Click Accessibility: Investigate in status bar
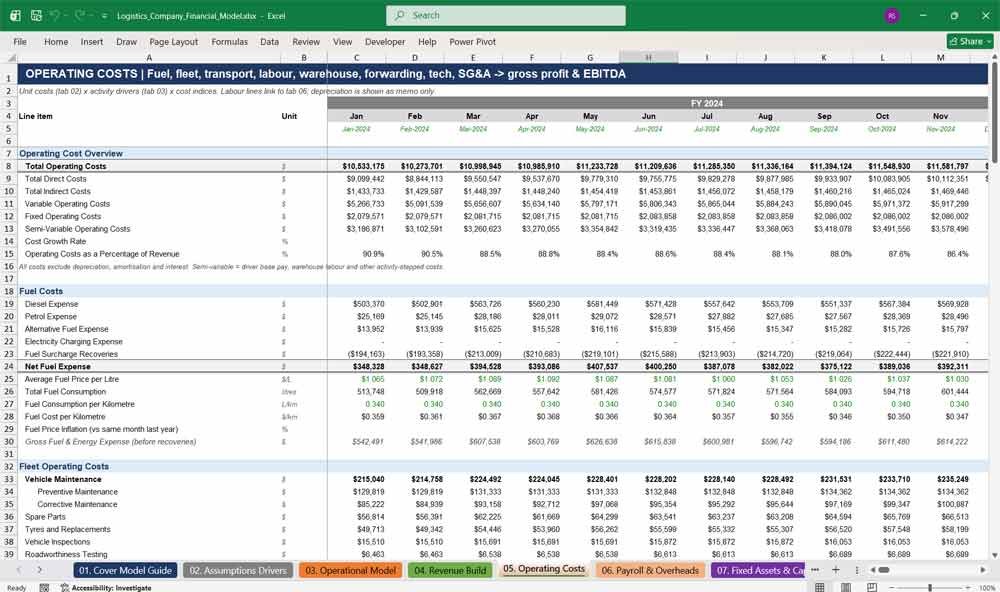Screen dimensions: 1000x592 [x=106, y=588]
